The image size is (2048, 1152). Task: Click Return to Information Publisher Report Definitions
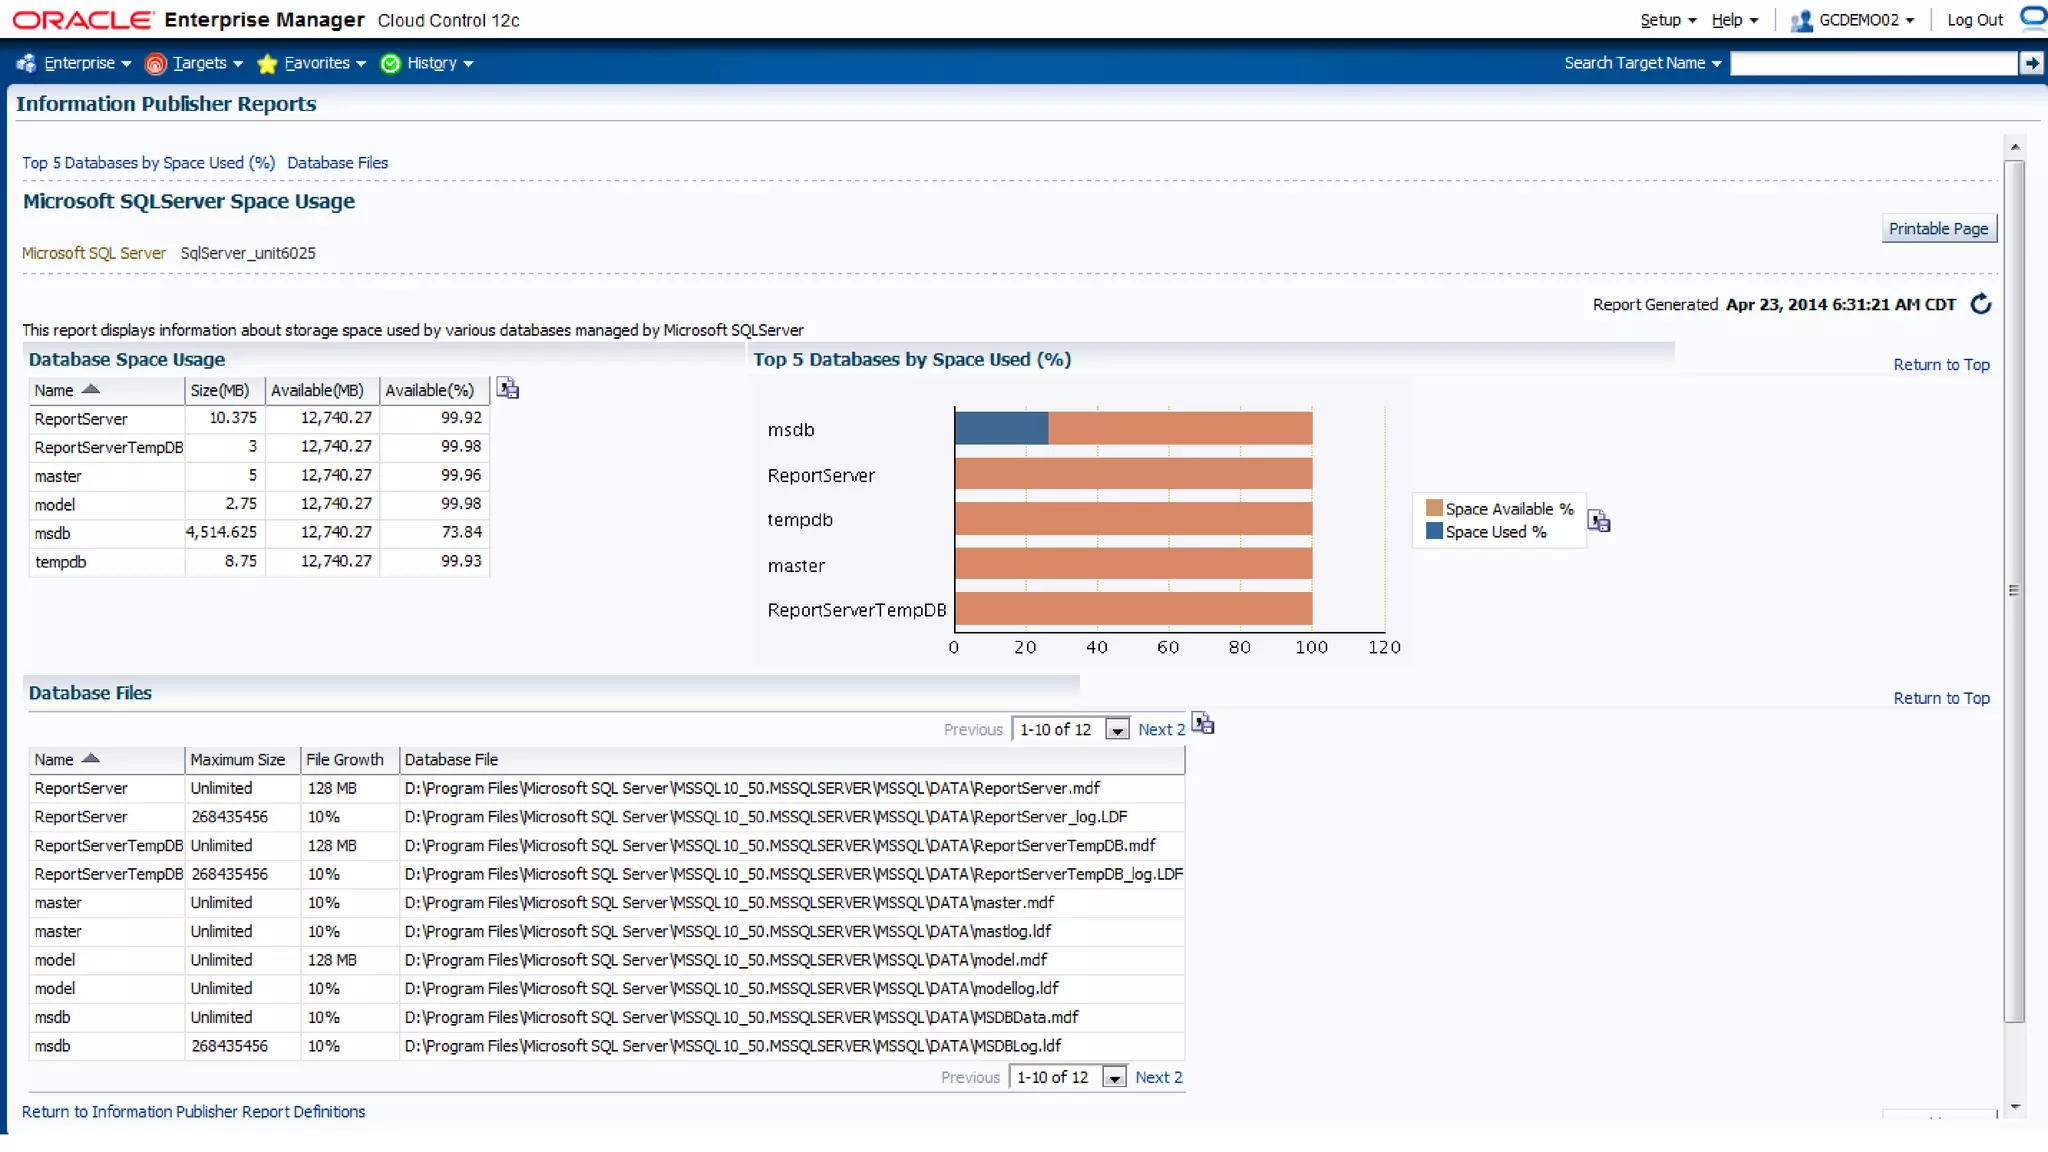[193, 1112]
